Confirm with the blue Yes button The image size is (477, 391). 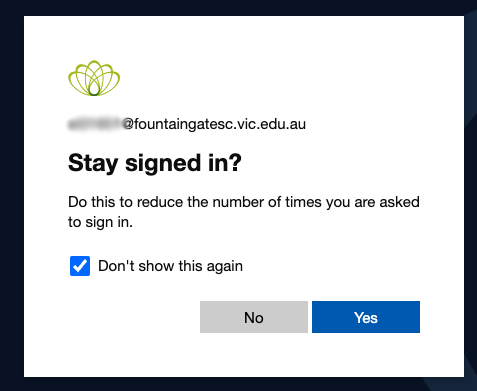click(366, 317)
